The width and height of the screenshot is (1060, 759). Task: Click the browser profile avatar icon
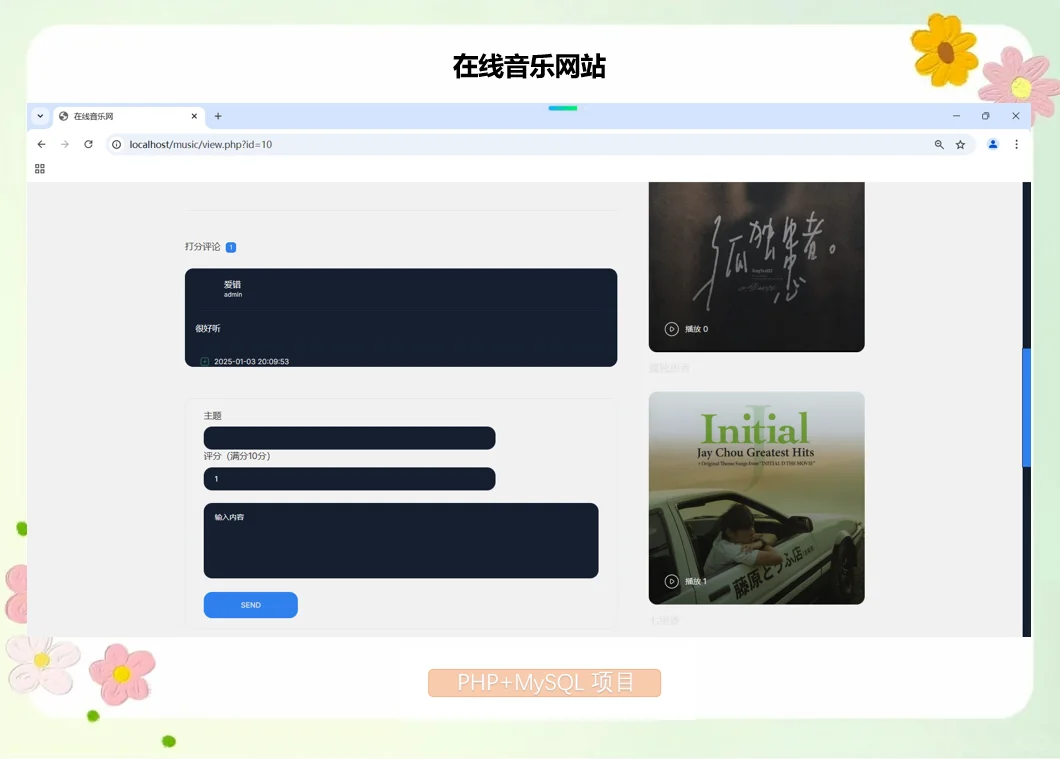[x=992, y=144]
